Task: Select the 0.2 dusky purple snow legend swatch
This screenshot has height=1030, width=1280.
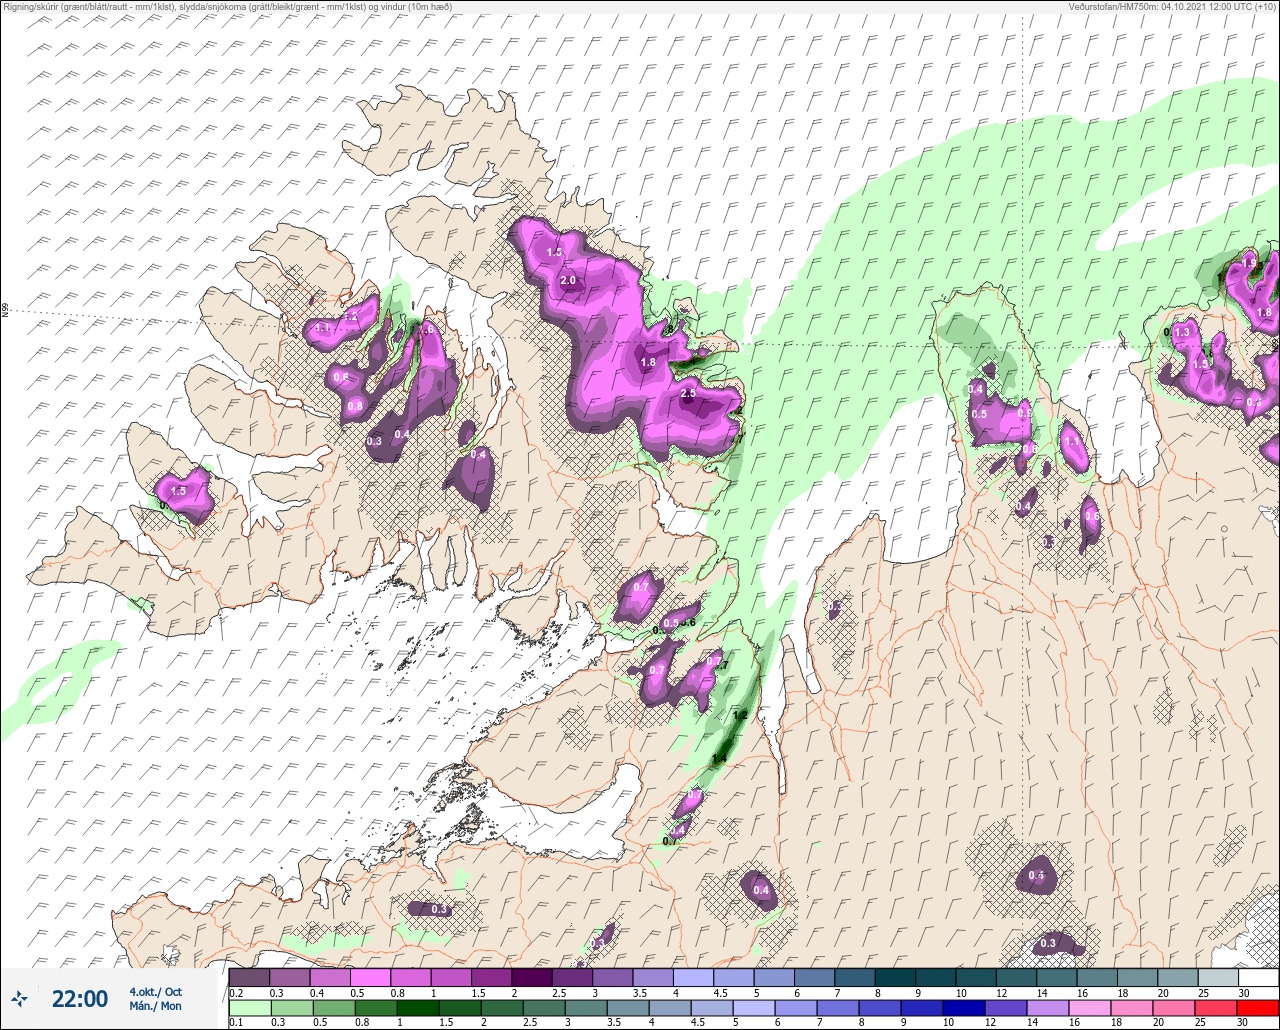Action: tap(249, 977)
